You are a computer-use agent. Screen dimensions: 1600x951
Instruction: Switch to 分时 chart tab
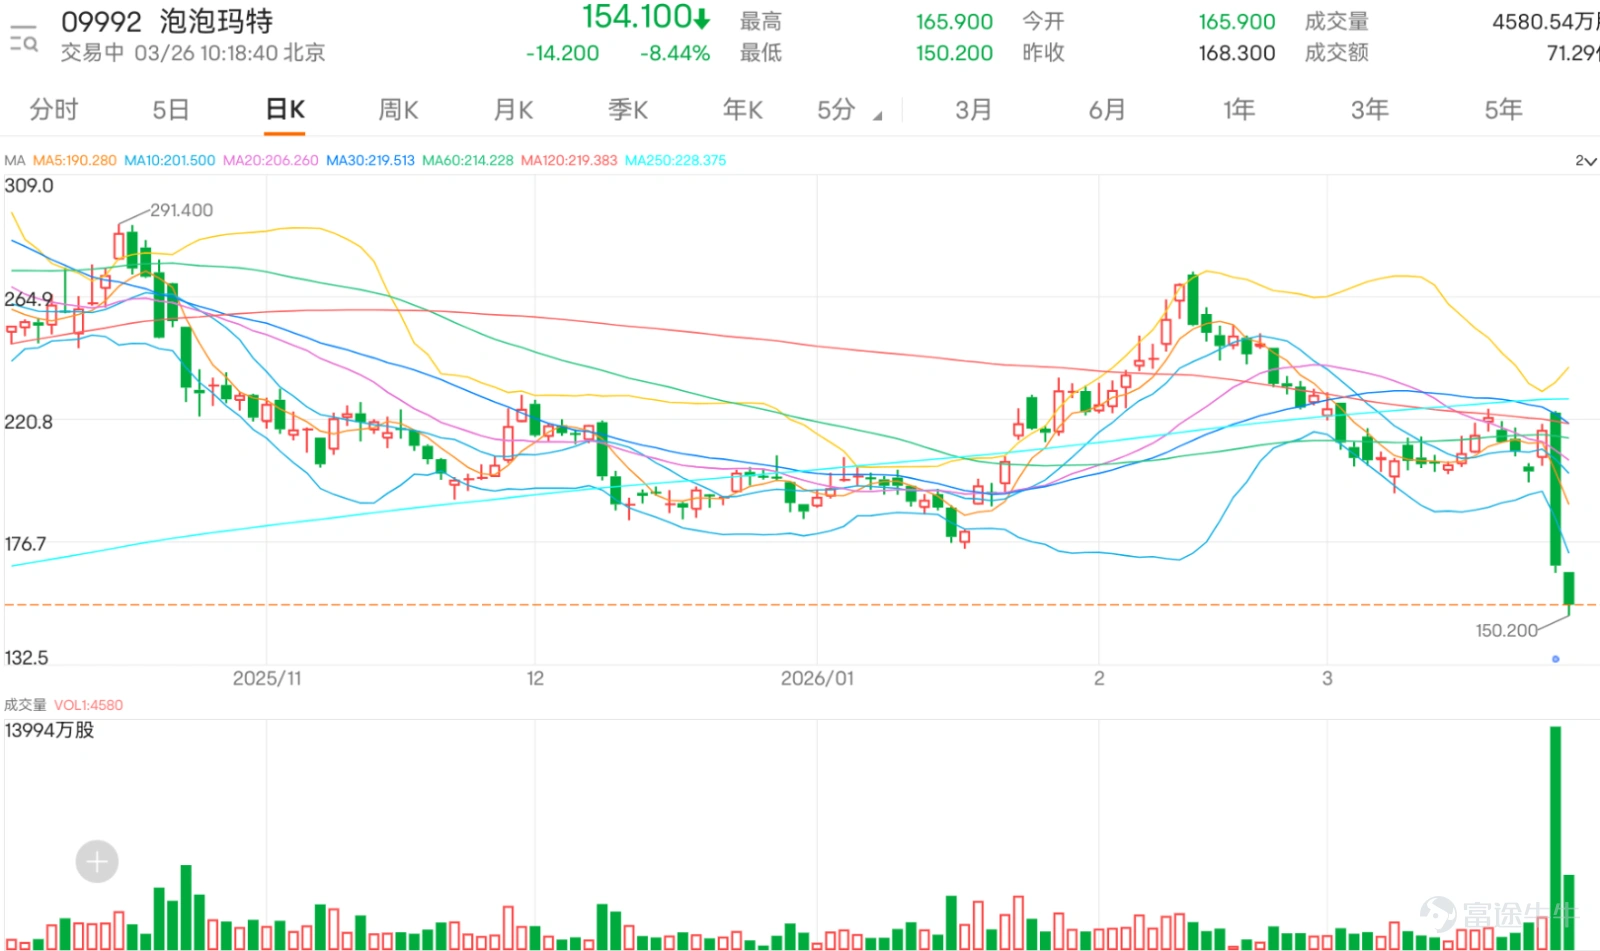[x=54, y=109]
